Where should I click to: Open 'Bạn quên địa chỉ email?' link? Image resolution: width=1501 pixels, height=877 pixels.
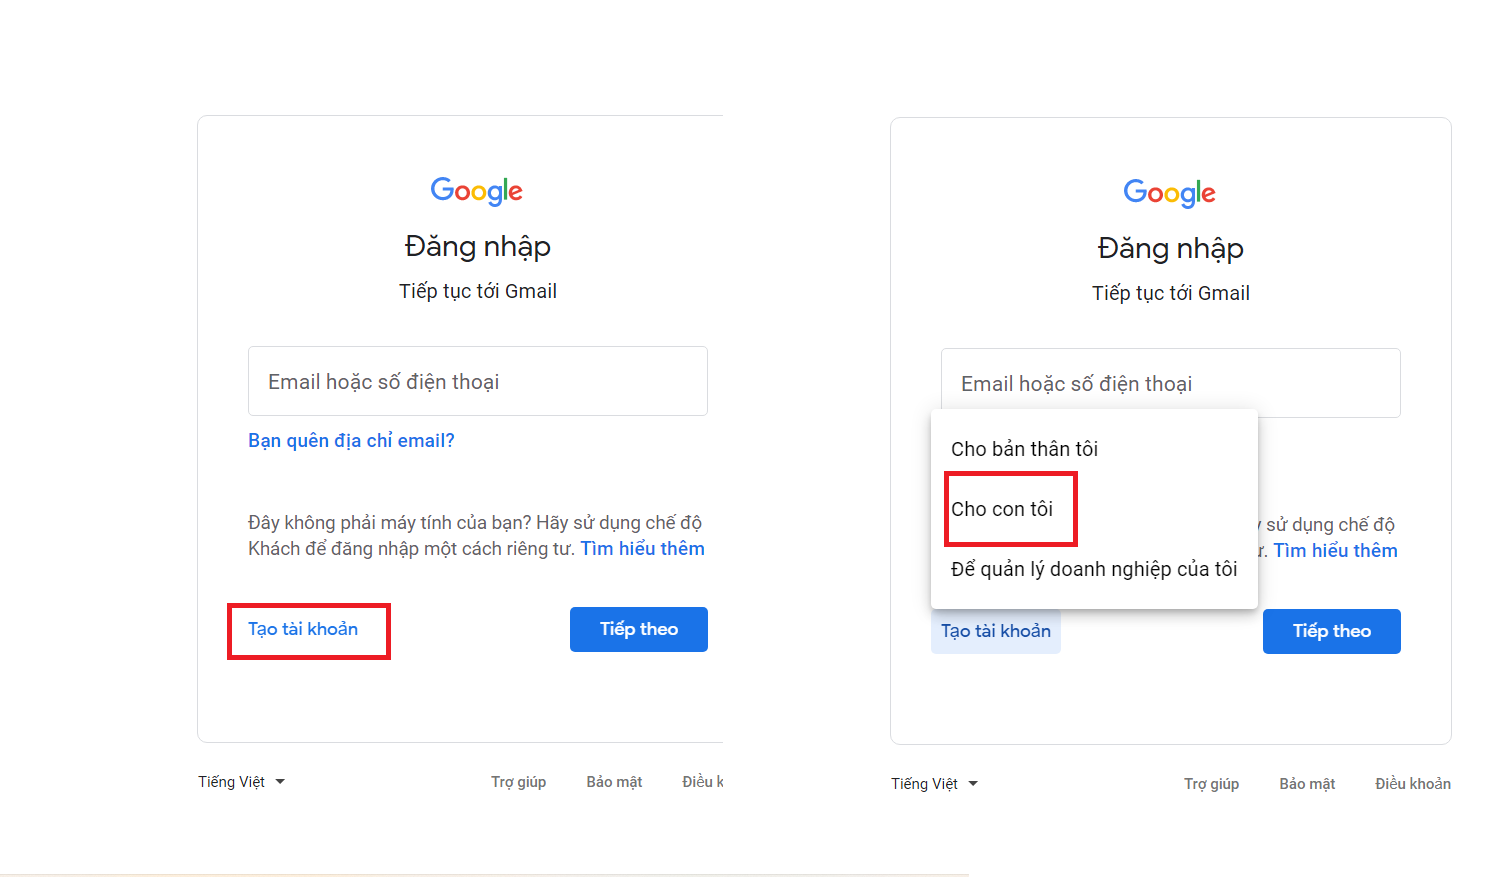tap(352, 440)
